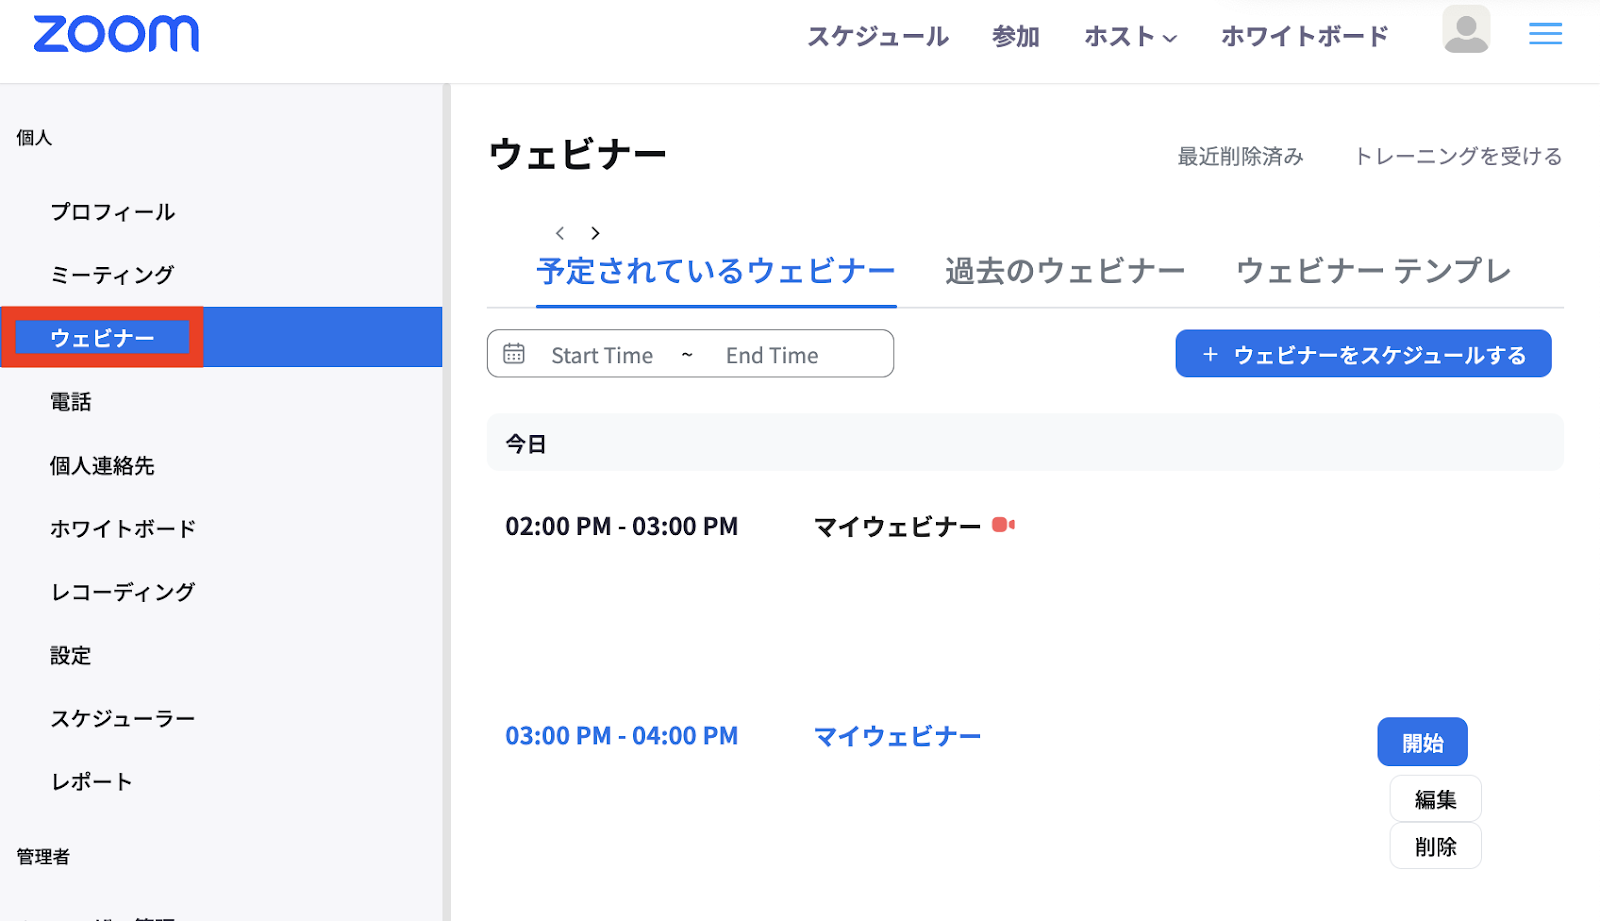Open スケジュール in top navigation
Viewport: 1600px width, 921px height.
878,37
